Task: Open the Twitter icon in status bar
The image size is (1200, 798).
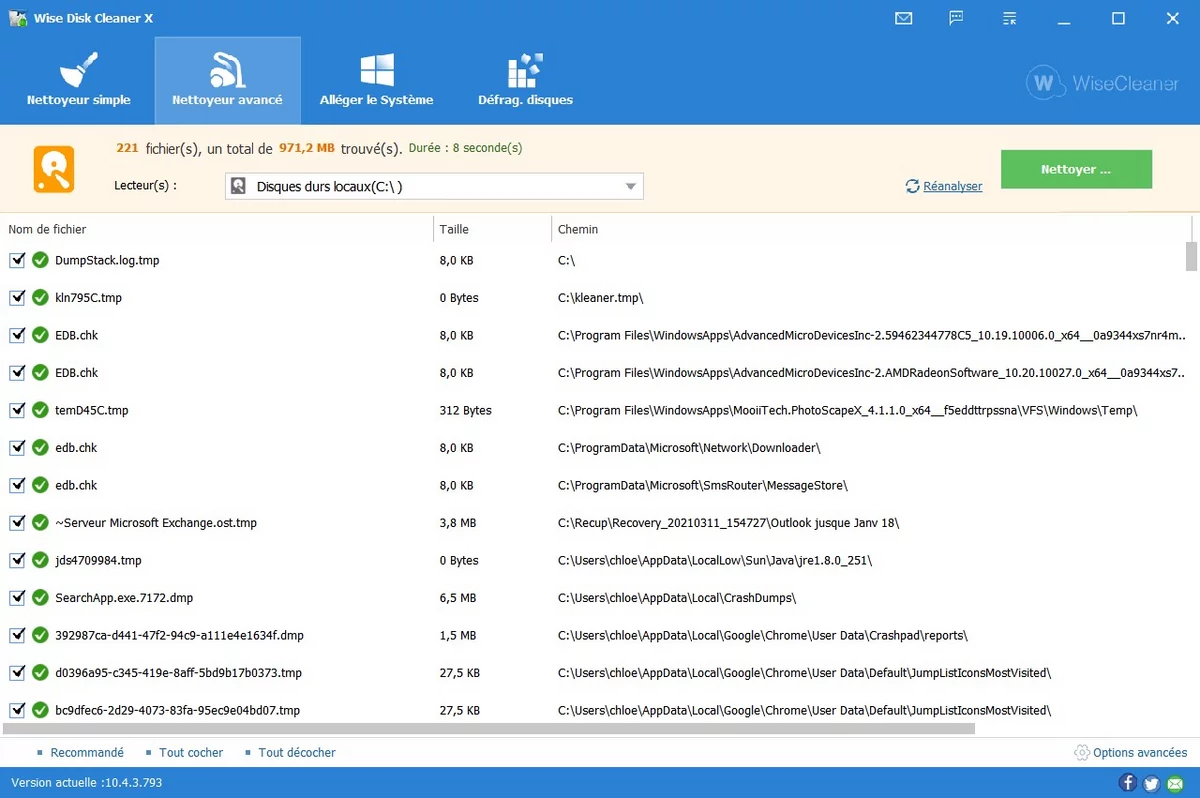Action: (x=1151, y=782)
